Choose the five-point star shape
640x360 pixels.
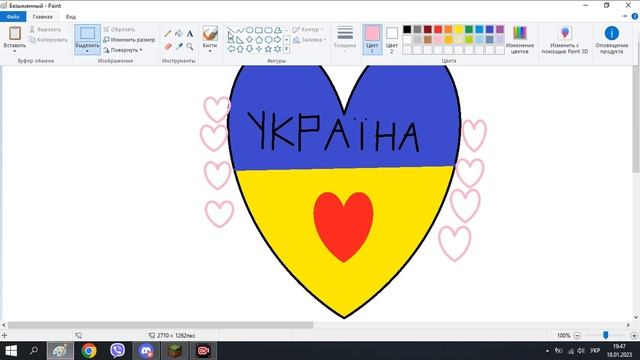coord(268,49)
